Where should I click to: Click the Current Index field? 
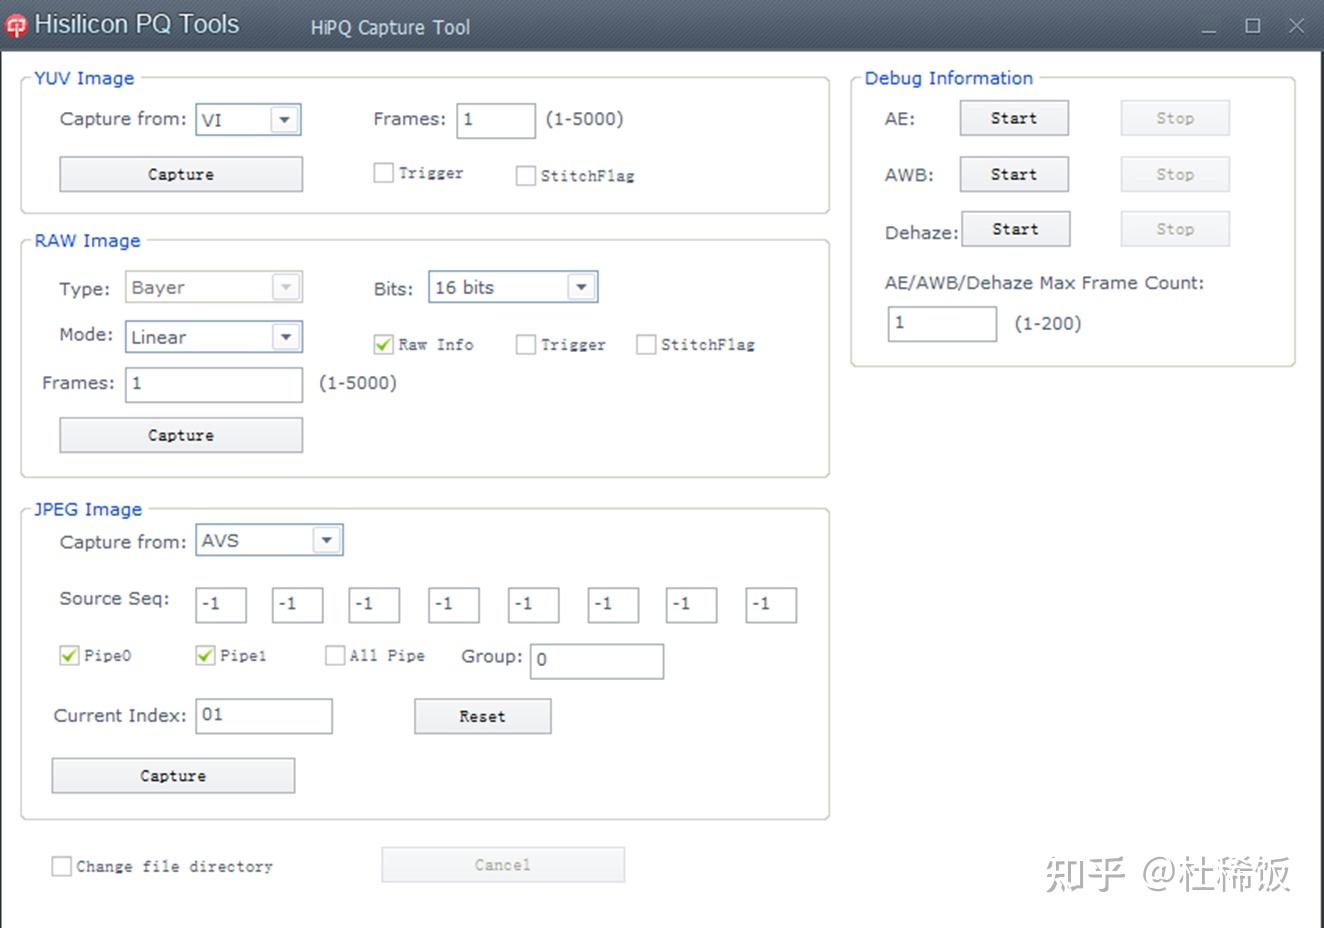[x=264, y=716]
